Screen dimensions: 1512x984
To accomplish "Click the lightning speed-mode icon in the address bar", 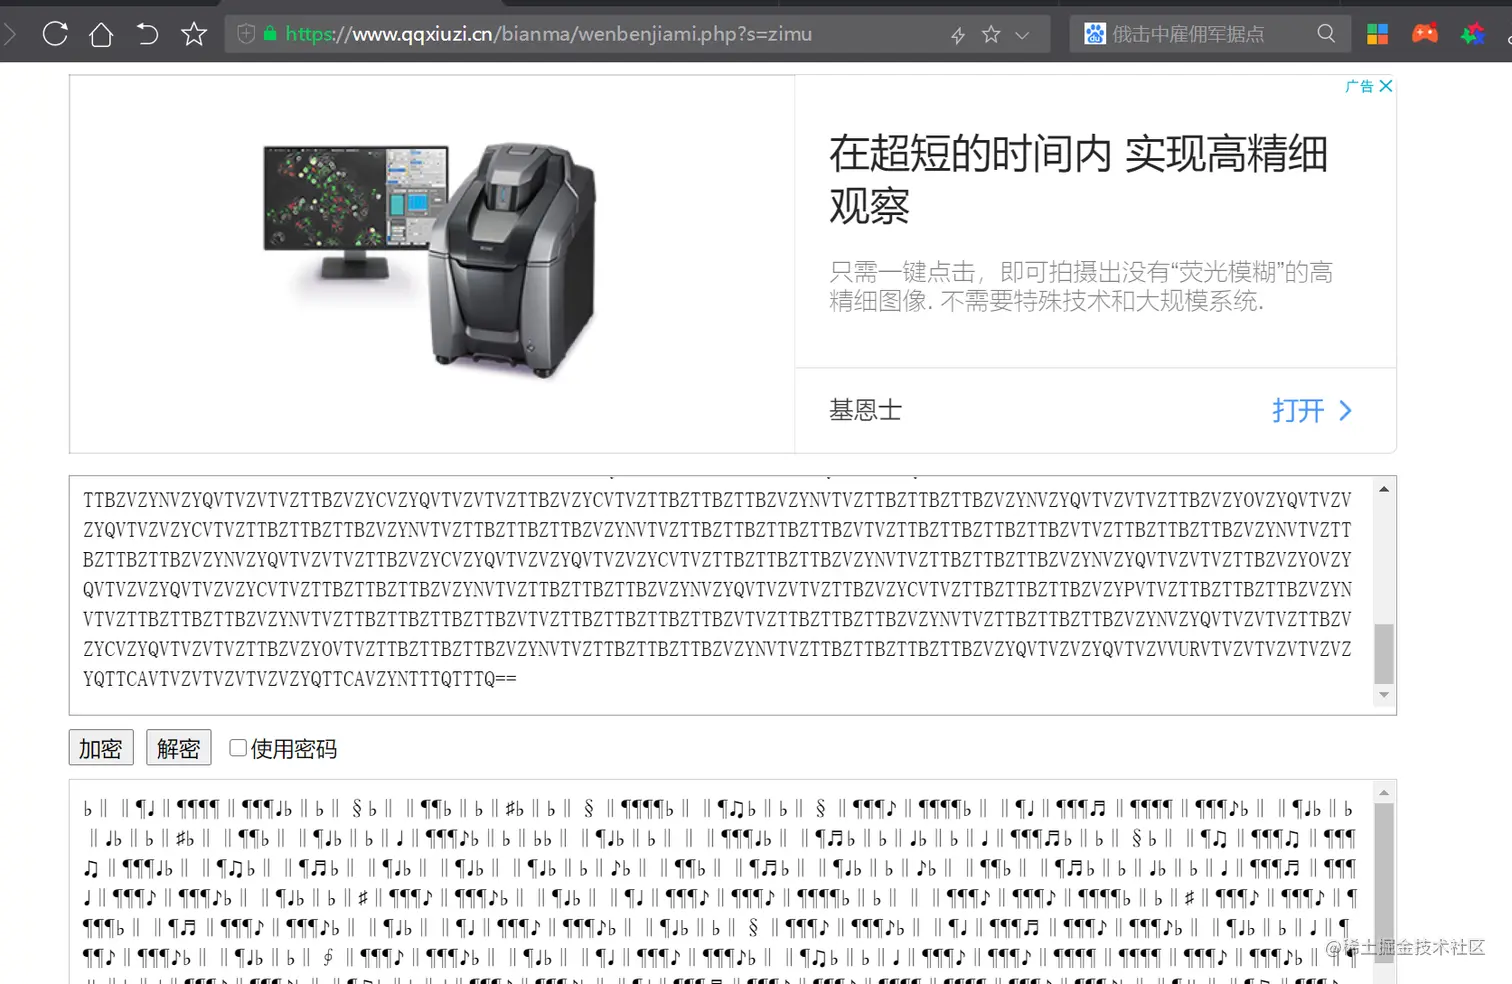I will (x=958, y=35).
